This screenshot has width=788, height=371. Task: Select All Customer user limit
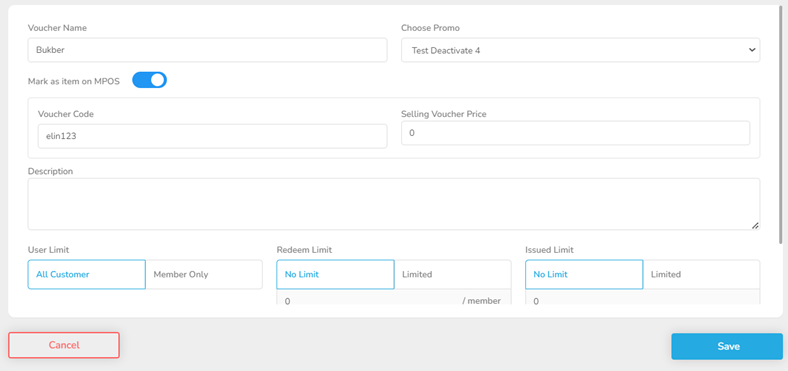pyautogui.click(x=86, y=274)
